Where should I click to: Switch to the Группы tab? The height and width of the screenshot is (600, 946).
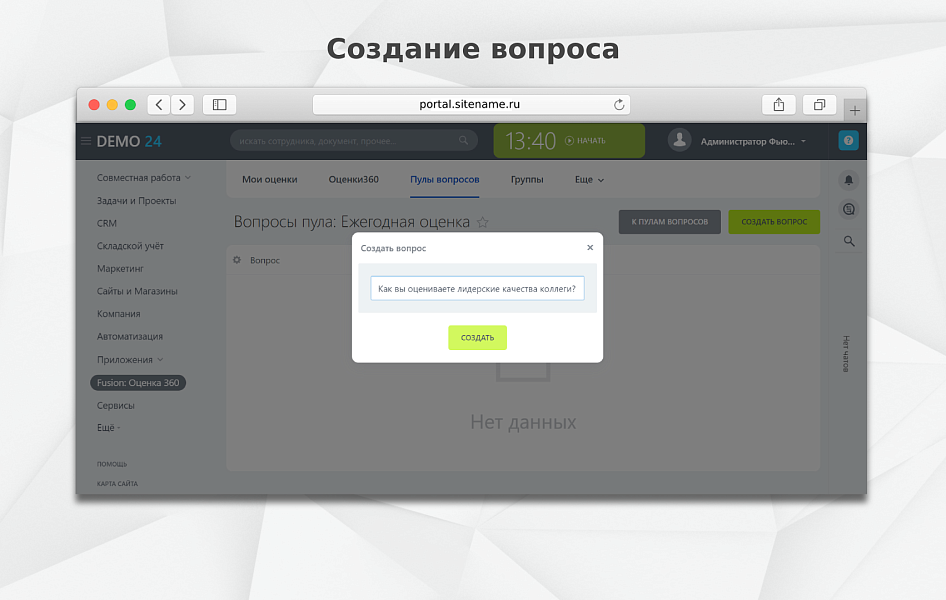(x=528, y=180)
